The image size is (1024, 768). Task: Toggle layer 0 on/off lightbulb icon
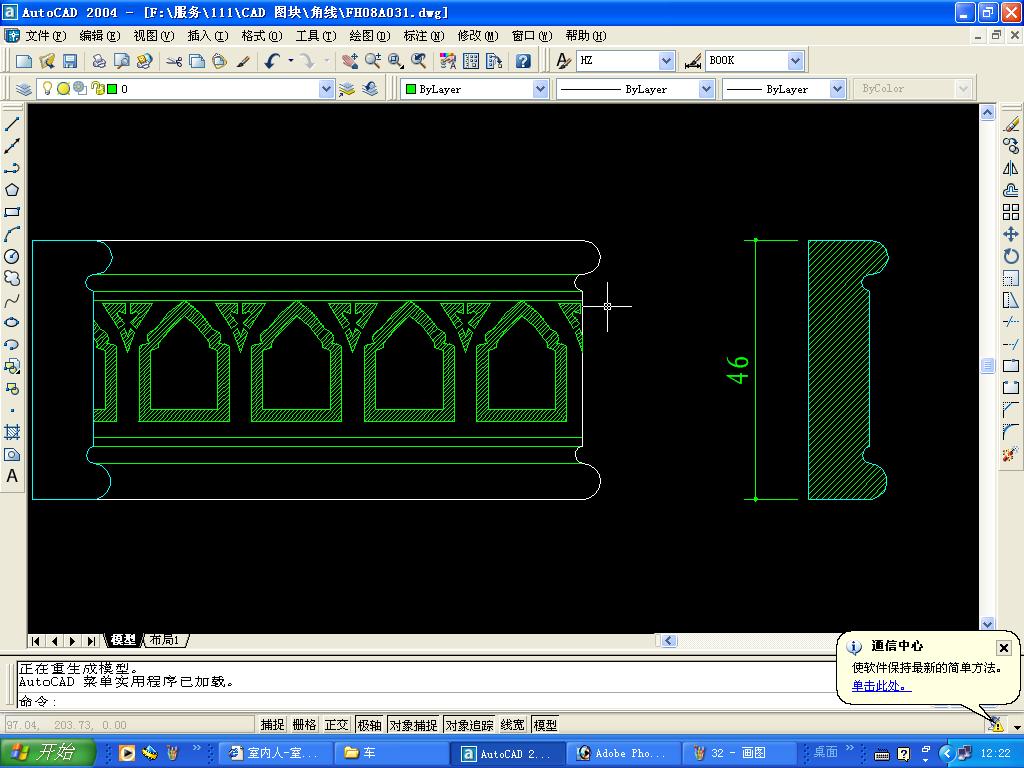[x=47, y=88]
